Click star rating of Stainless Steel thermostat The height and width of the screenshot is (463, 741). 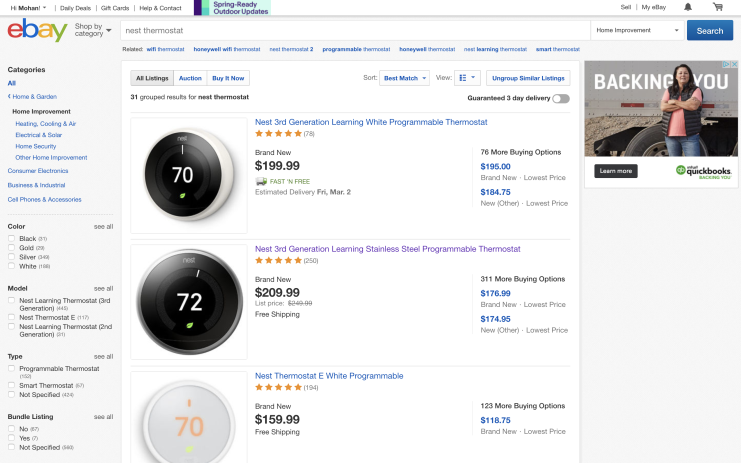pyautogui.click(x=278, y=261)
